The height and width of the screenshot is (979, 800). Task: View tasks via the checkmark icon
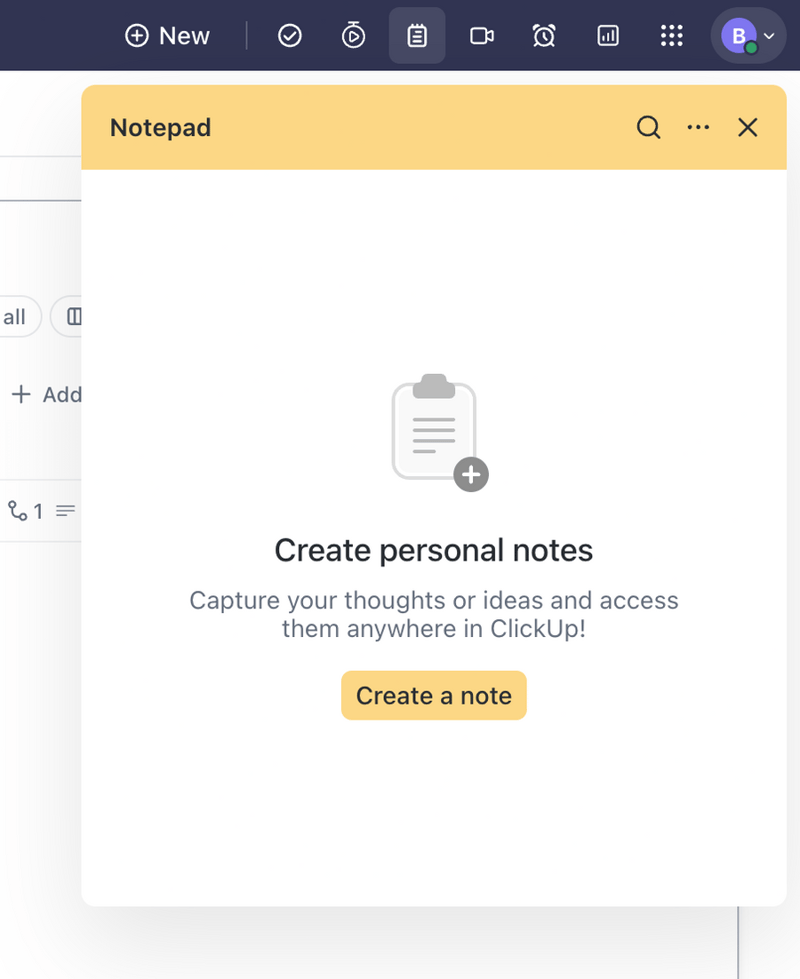pyautogui.click(x=289, y=35)
